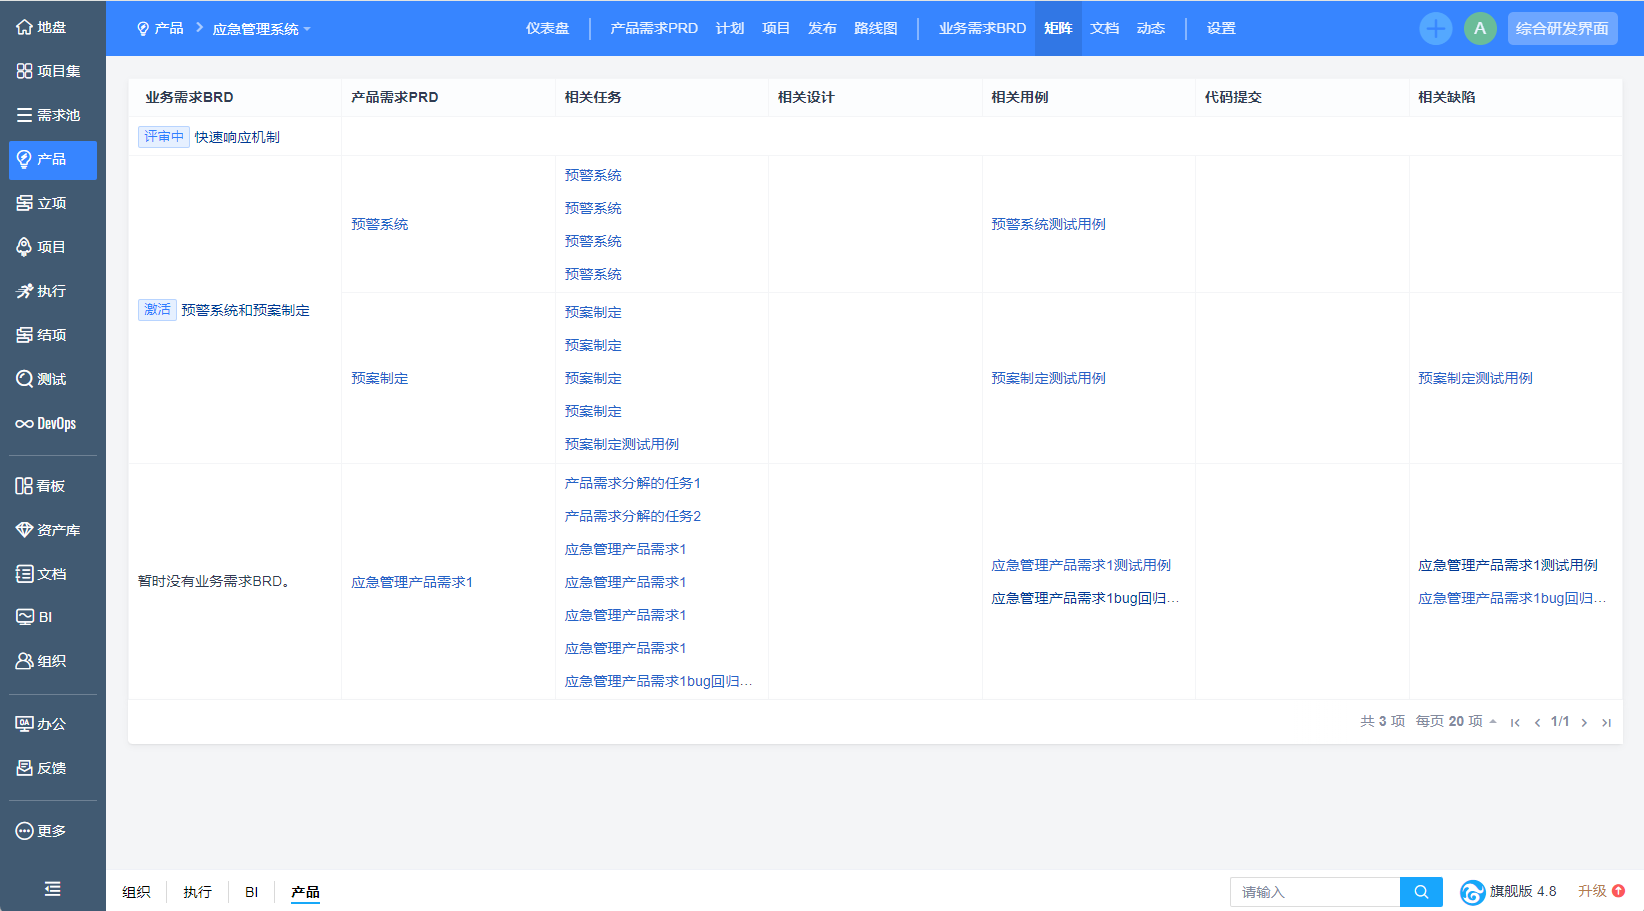1644x911 pixels.
Task: Click the search magnifier button
Action: (x=1421, y=892)
